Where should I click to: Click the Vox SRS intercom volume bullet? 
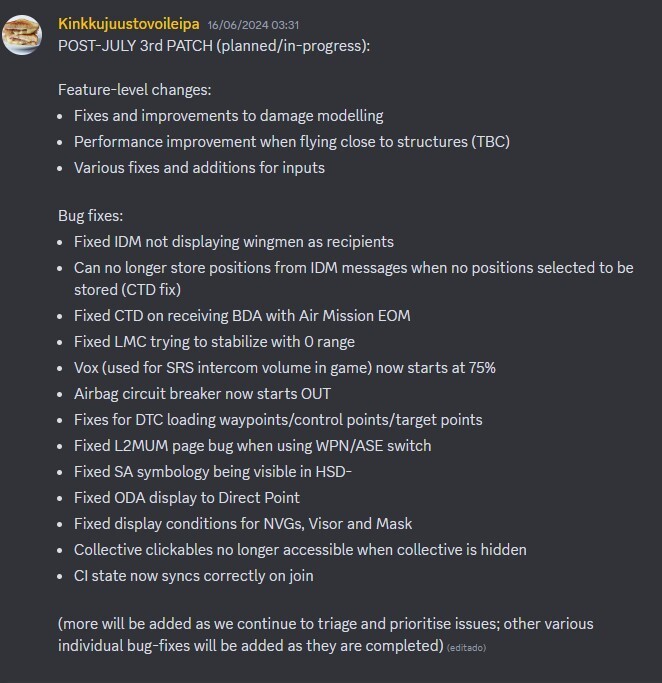pos(285,368)
